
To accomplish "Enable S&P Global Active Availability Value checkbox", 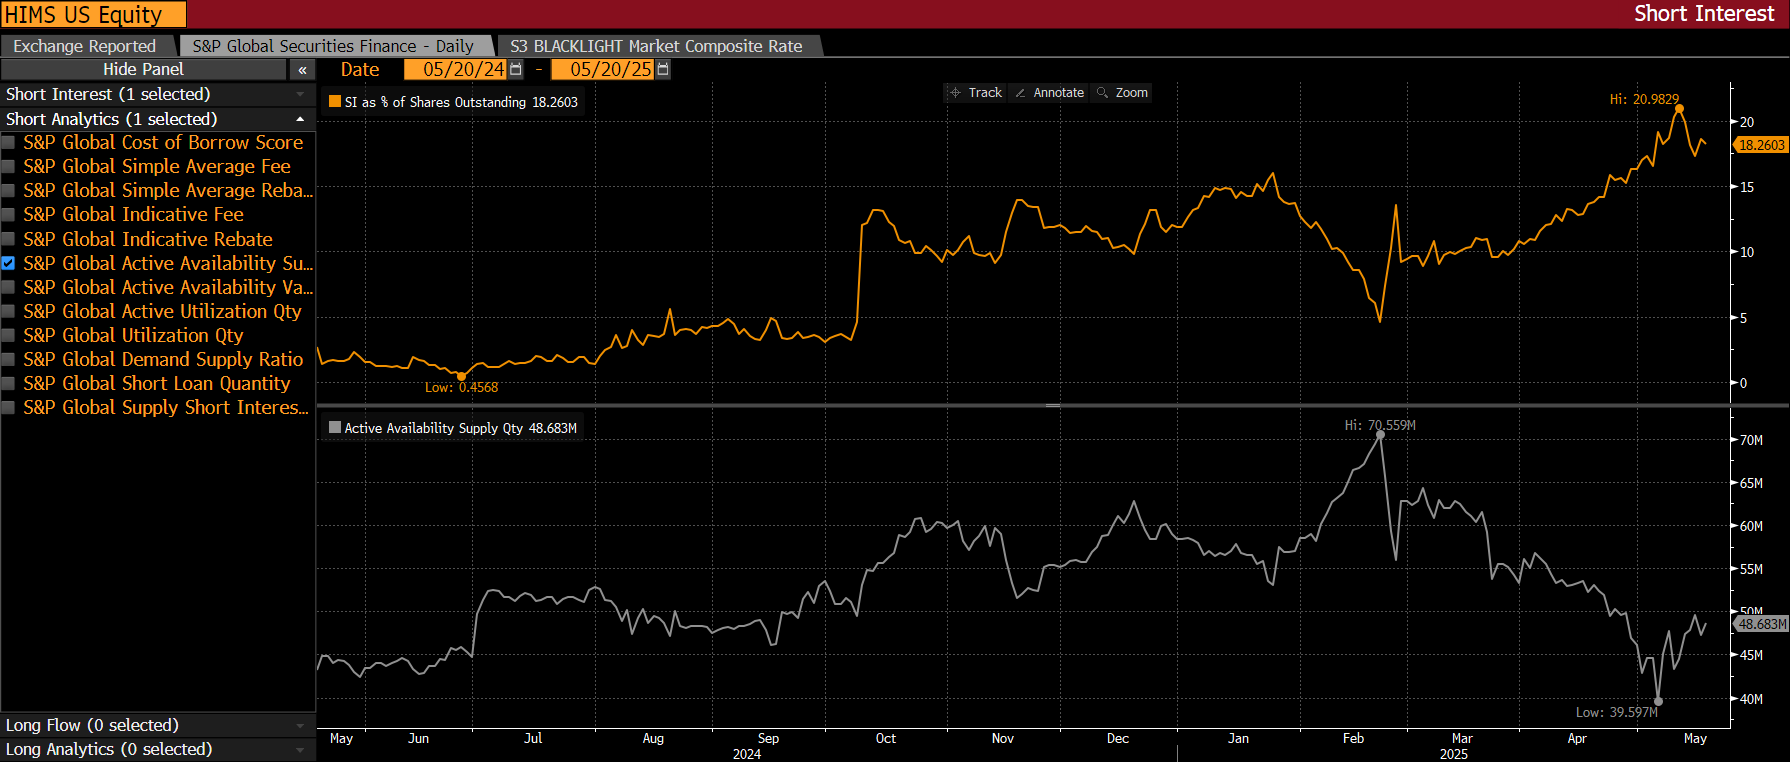I will click(8, 288).
